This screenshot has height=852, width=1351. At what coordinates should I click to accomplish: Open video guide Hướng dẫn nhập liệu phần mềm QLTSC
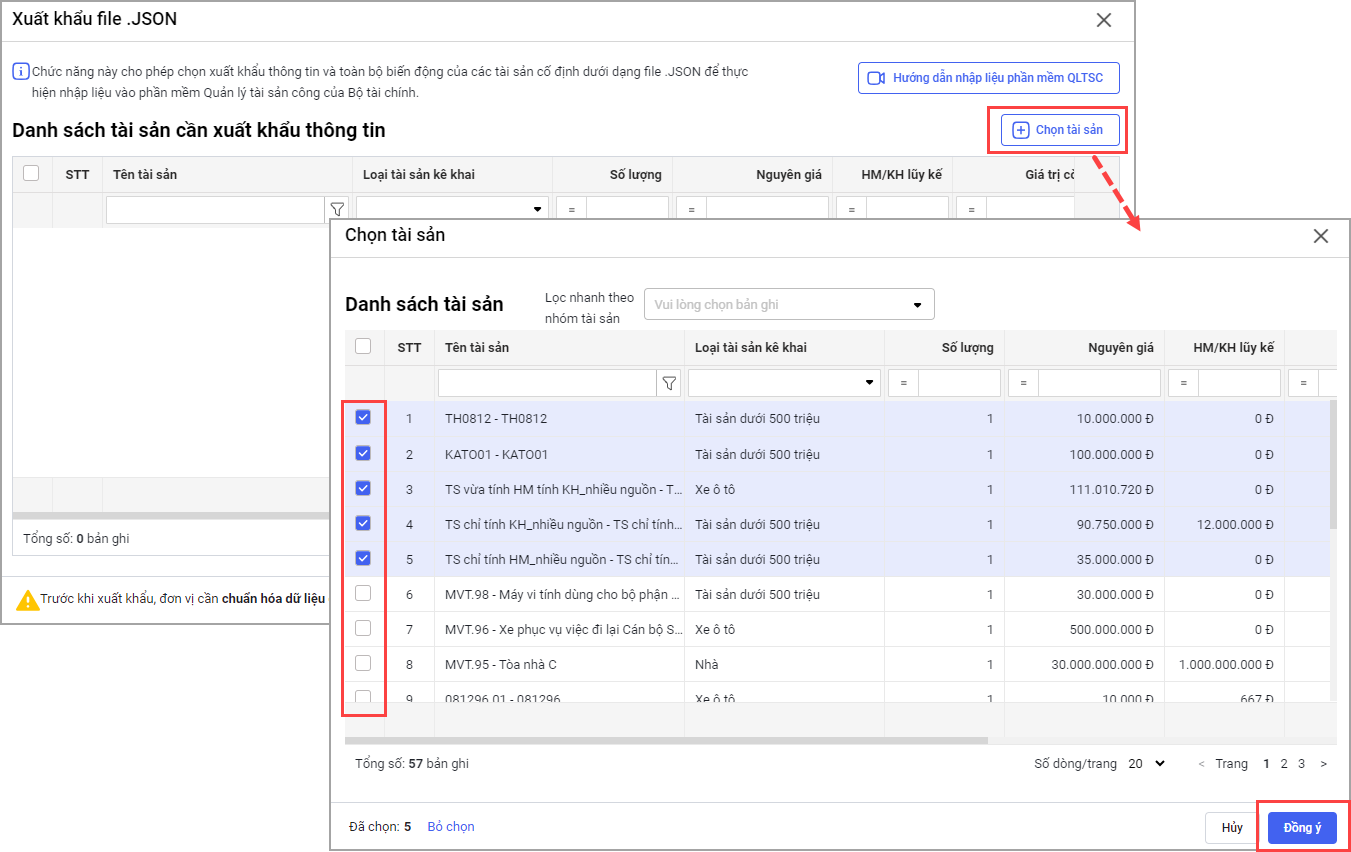[x=988, y=78]
